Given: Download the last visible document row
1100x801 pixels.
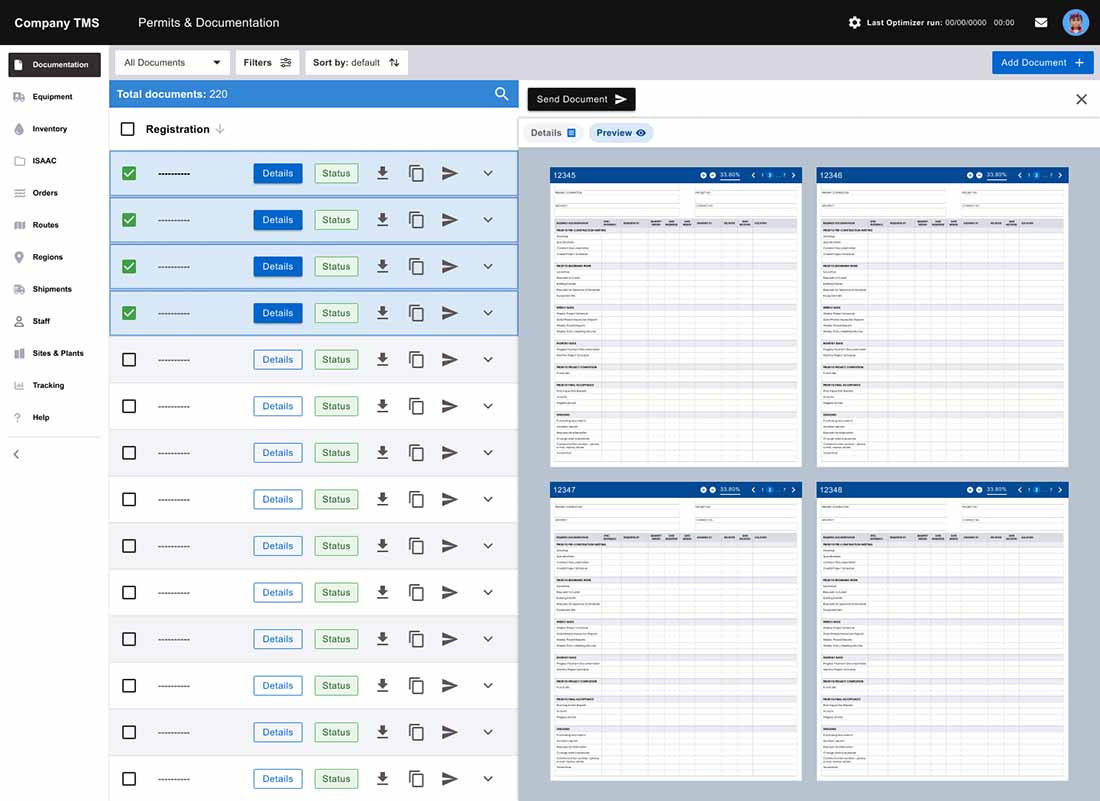Looking at the screenshot, I should [382, 779].
